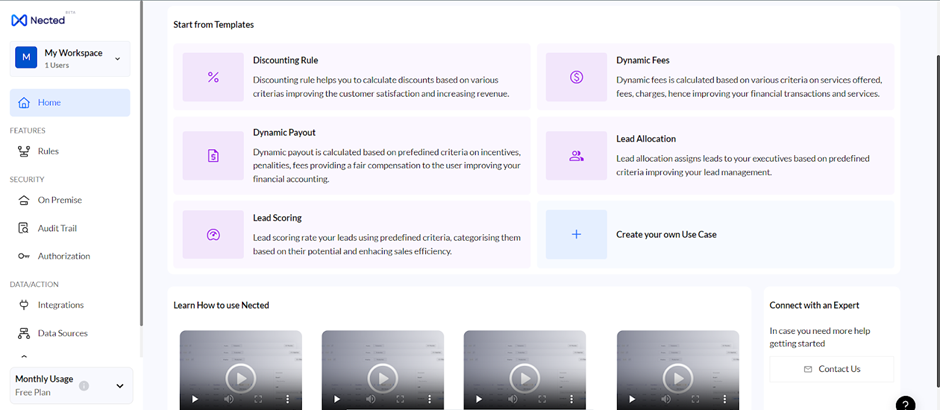
Task: Click the Monthly Usage info icon
Action: [x=84, y=385]
